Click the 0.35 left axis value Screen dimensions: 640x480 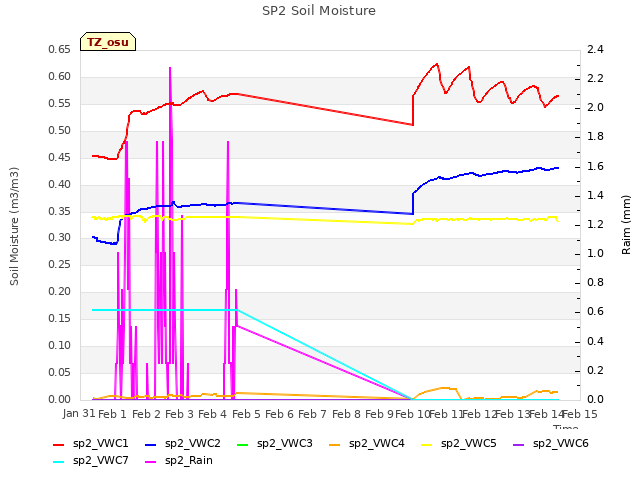pyautogui.click(x=60, y=211)
